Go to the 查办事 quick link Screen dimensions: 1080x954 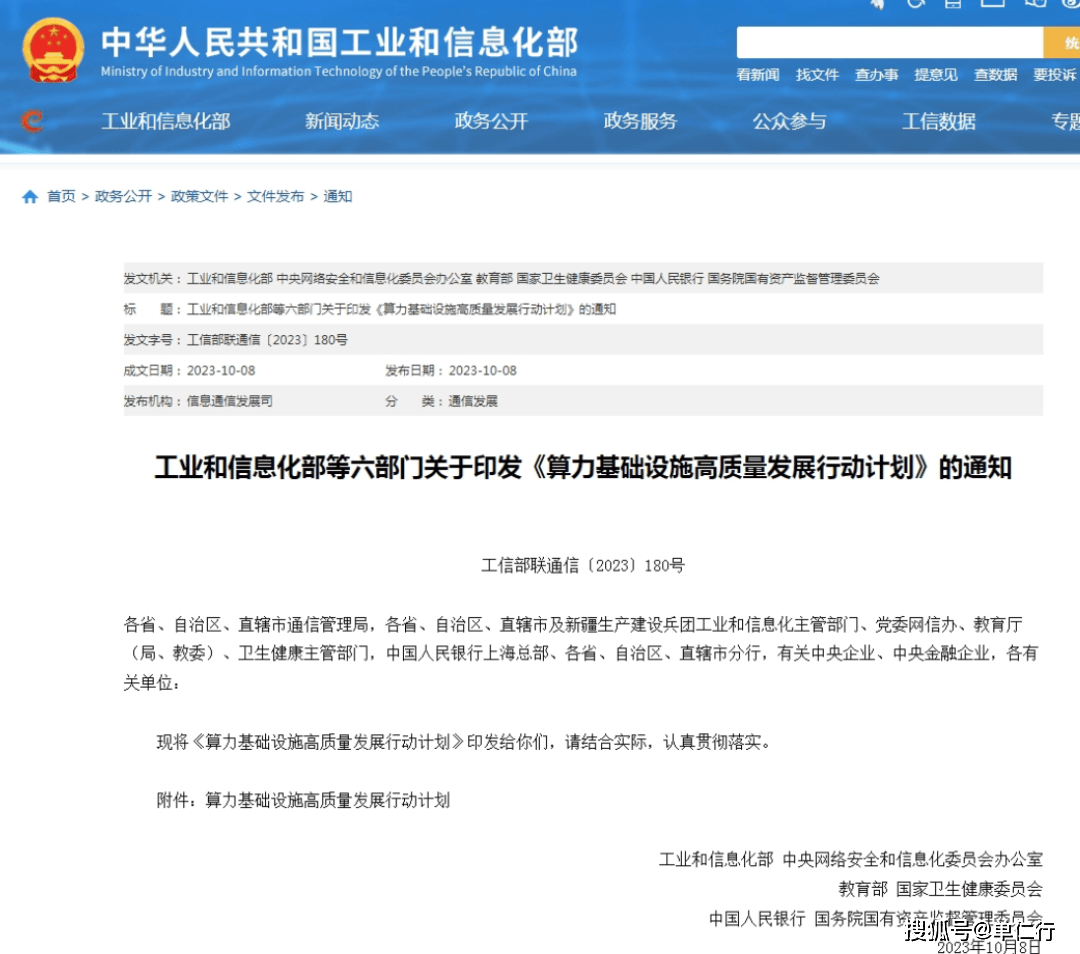(876, 75)
